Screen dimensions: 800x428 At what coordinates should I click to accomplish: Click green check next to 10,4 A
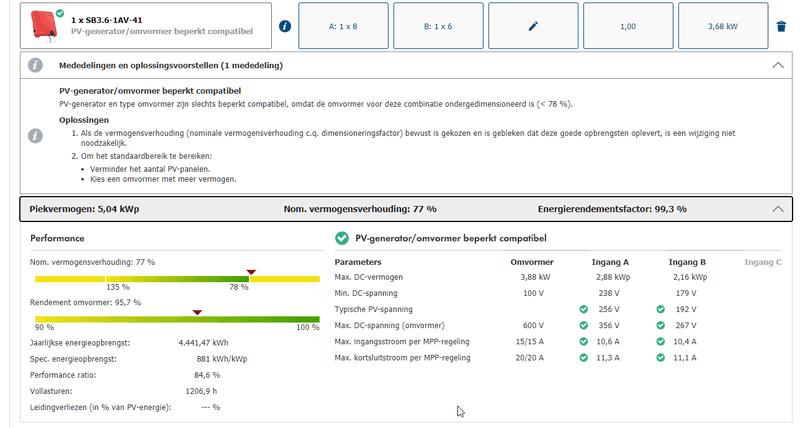(x=661, y=342)
